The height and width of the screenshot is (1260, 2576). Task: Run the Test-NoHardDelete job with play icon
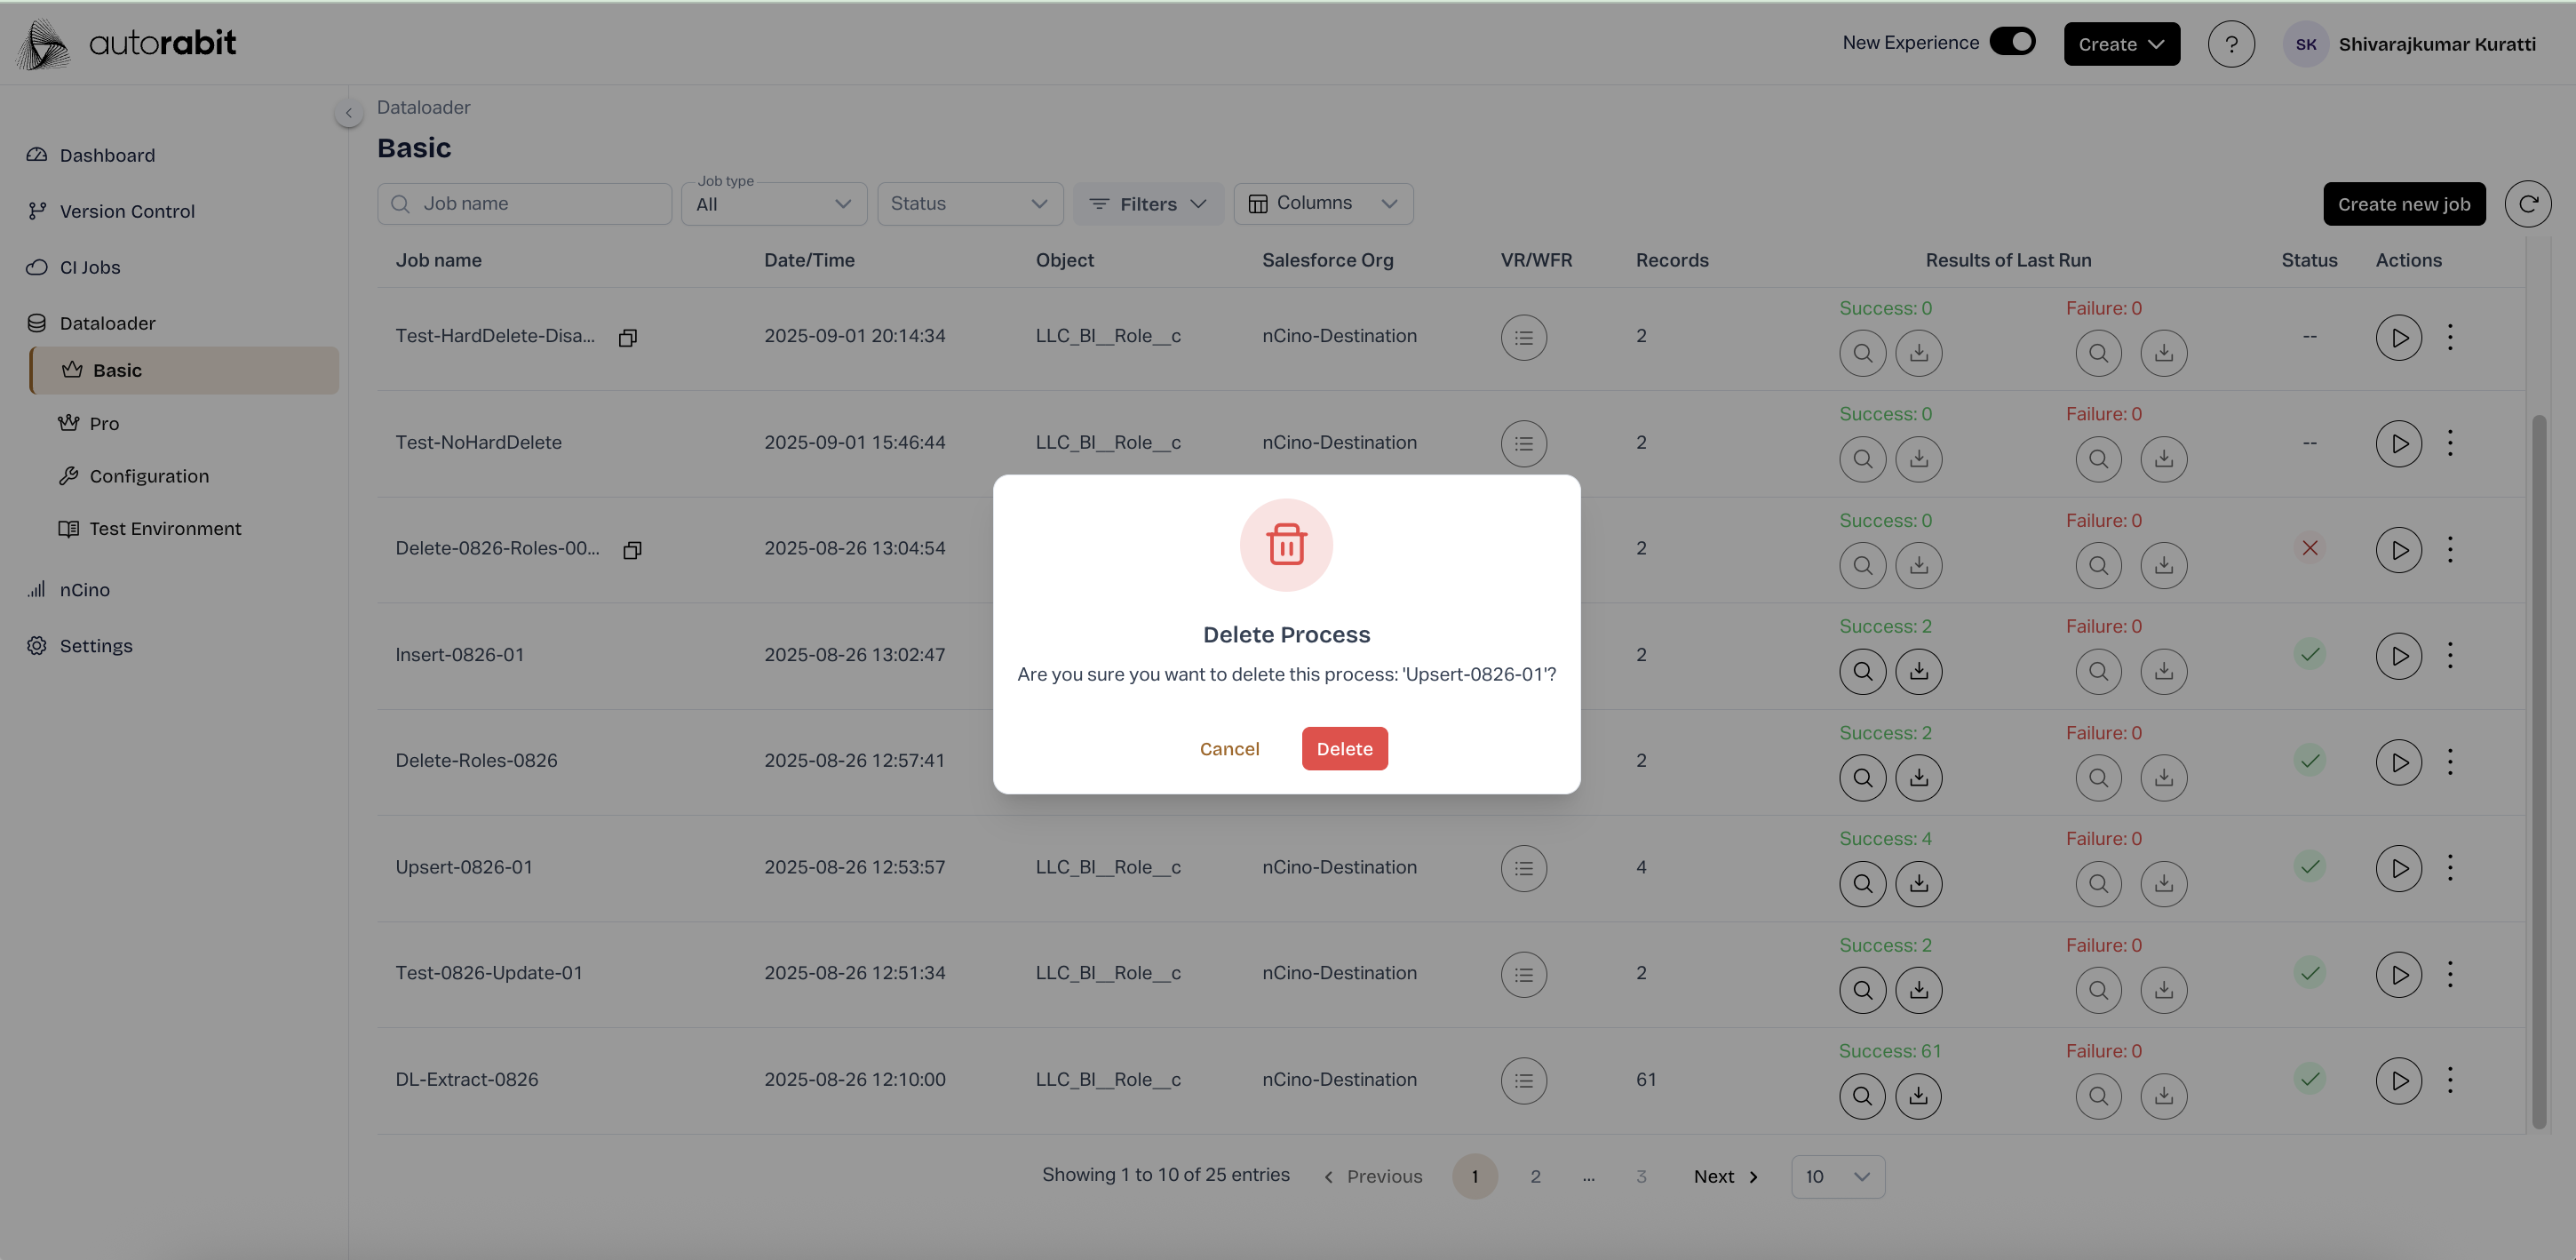click(2398, 443)
